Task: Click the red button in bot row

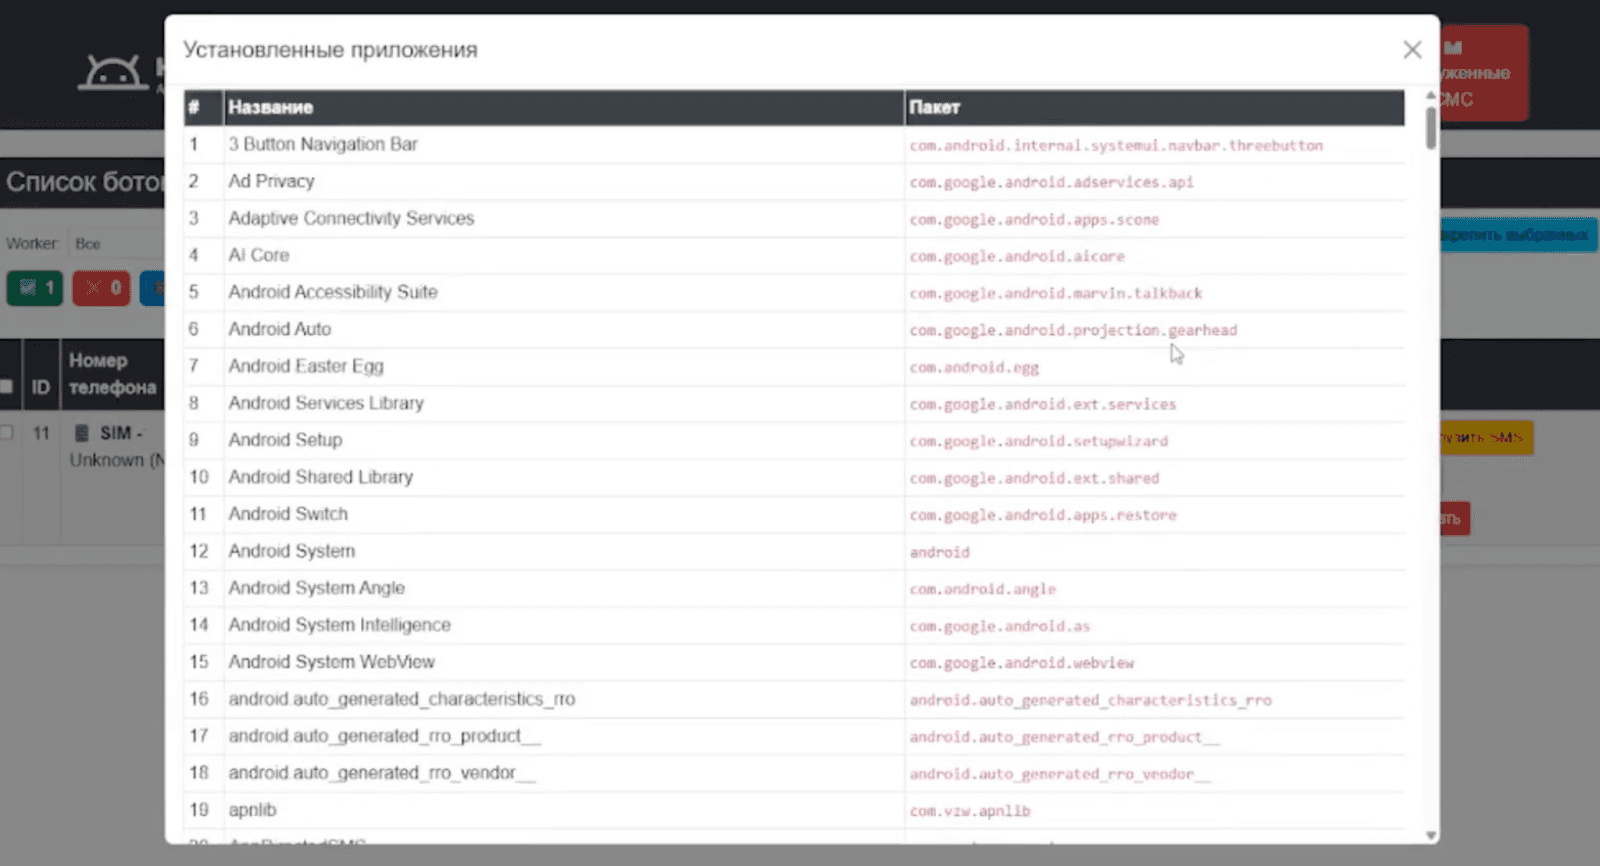Action: 1455,518
